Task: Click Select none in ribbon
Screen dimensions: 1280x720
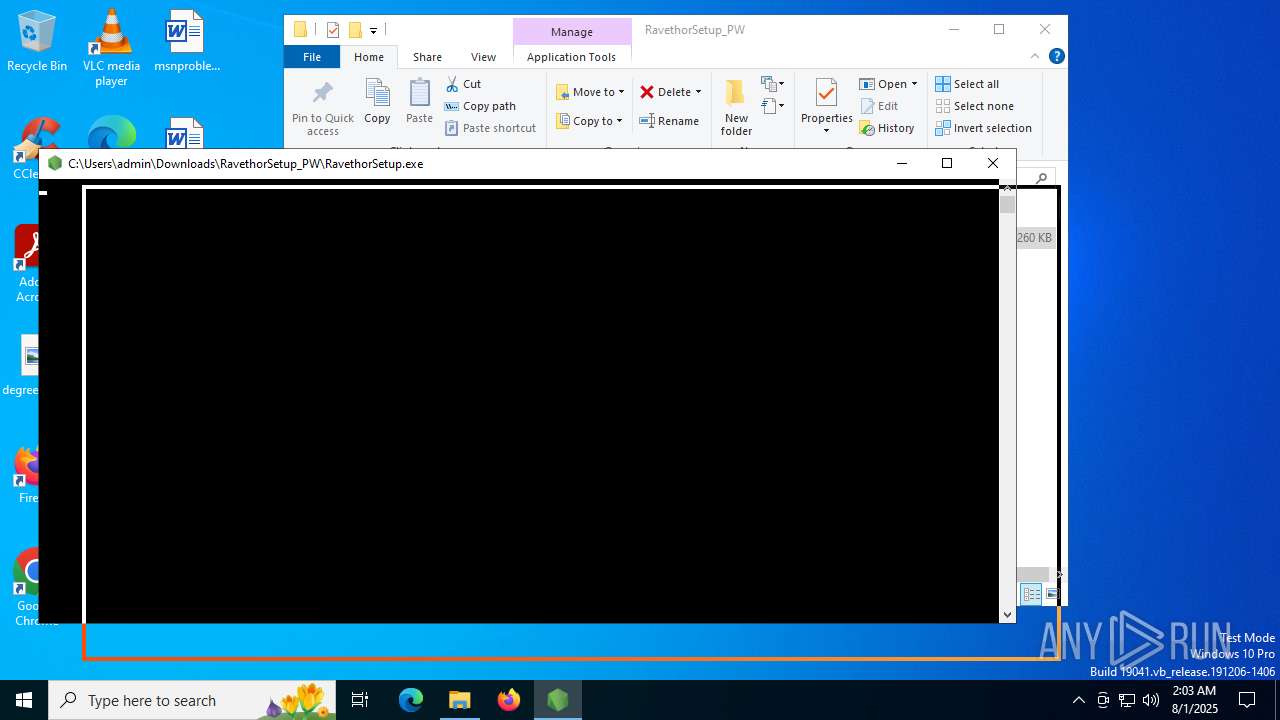Action: 975,106
